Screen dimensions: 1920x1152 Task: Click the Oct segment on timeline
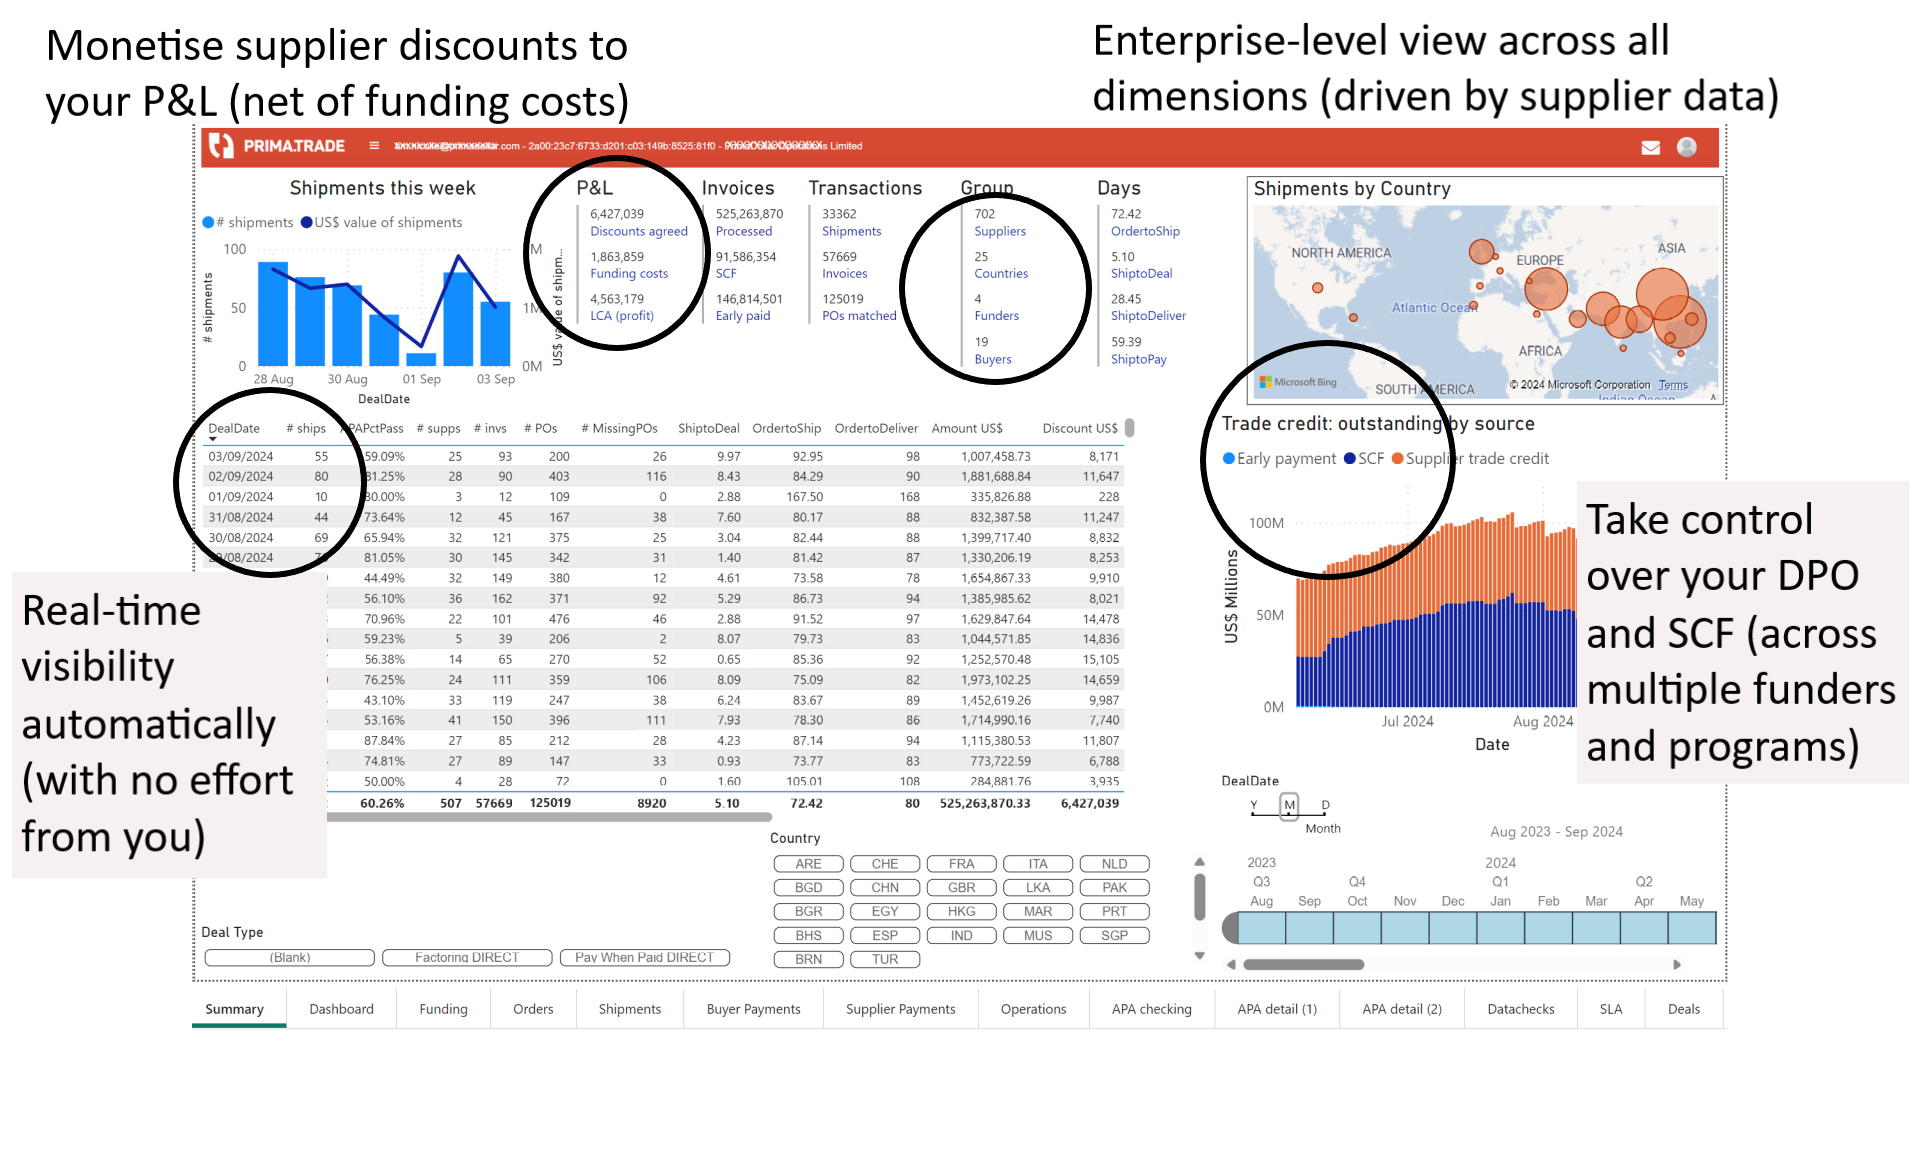click(1357, 928)
